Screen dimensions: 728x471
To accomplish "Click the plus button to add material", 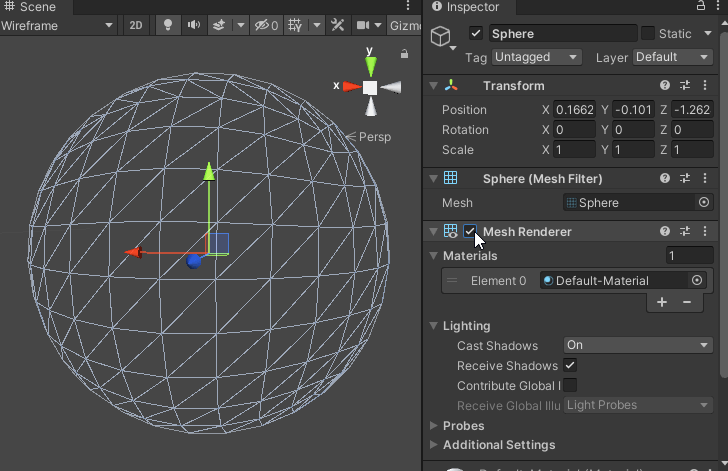I will (x=662, y=302).
